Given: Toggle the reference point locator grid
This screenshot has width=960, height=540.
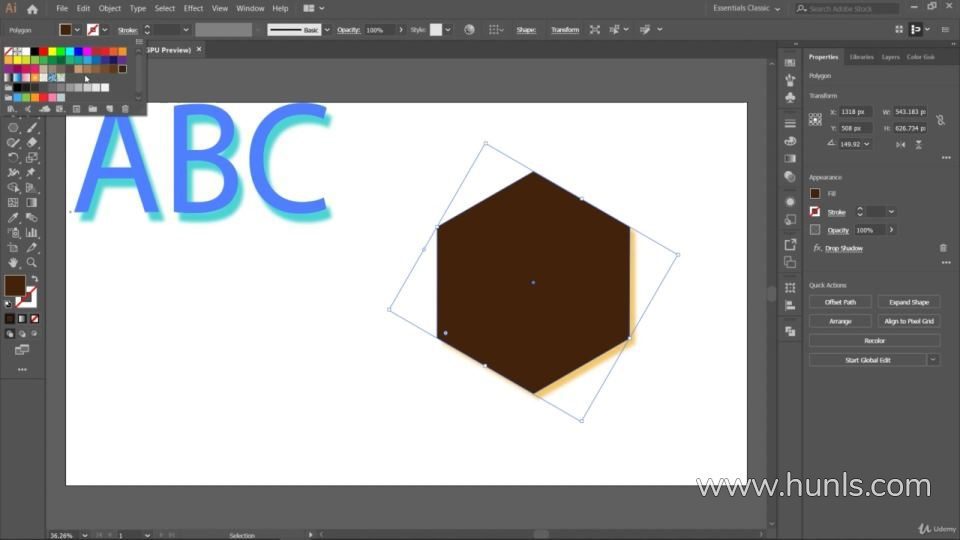Looking at the screenshot, I should pyautogui.click(x=815, y=119).
